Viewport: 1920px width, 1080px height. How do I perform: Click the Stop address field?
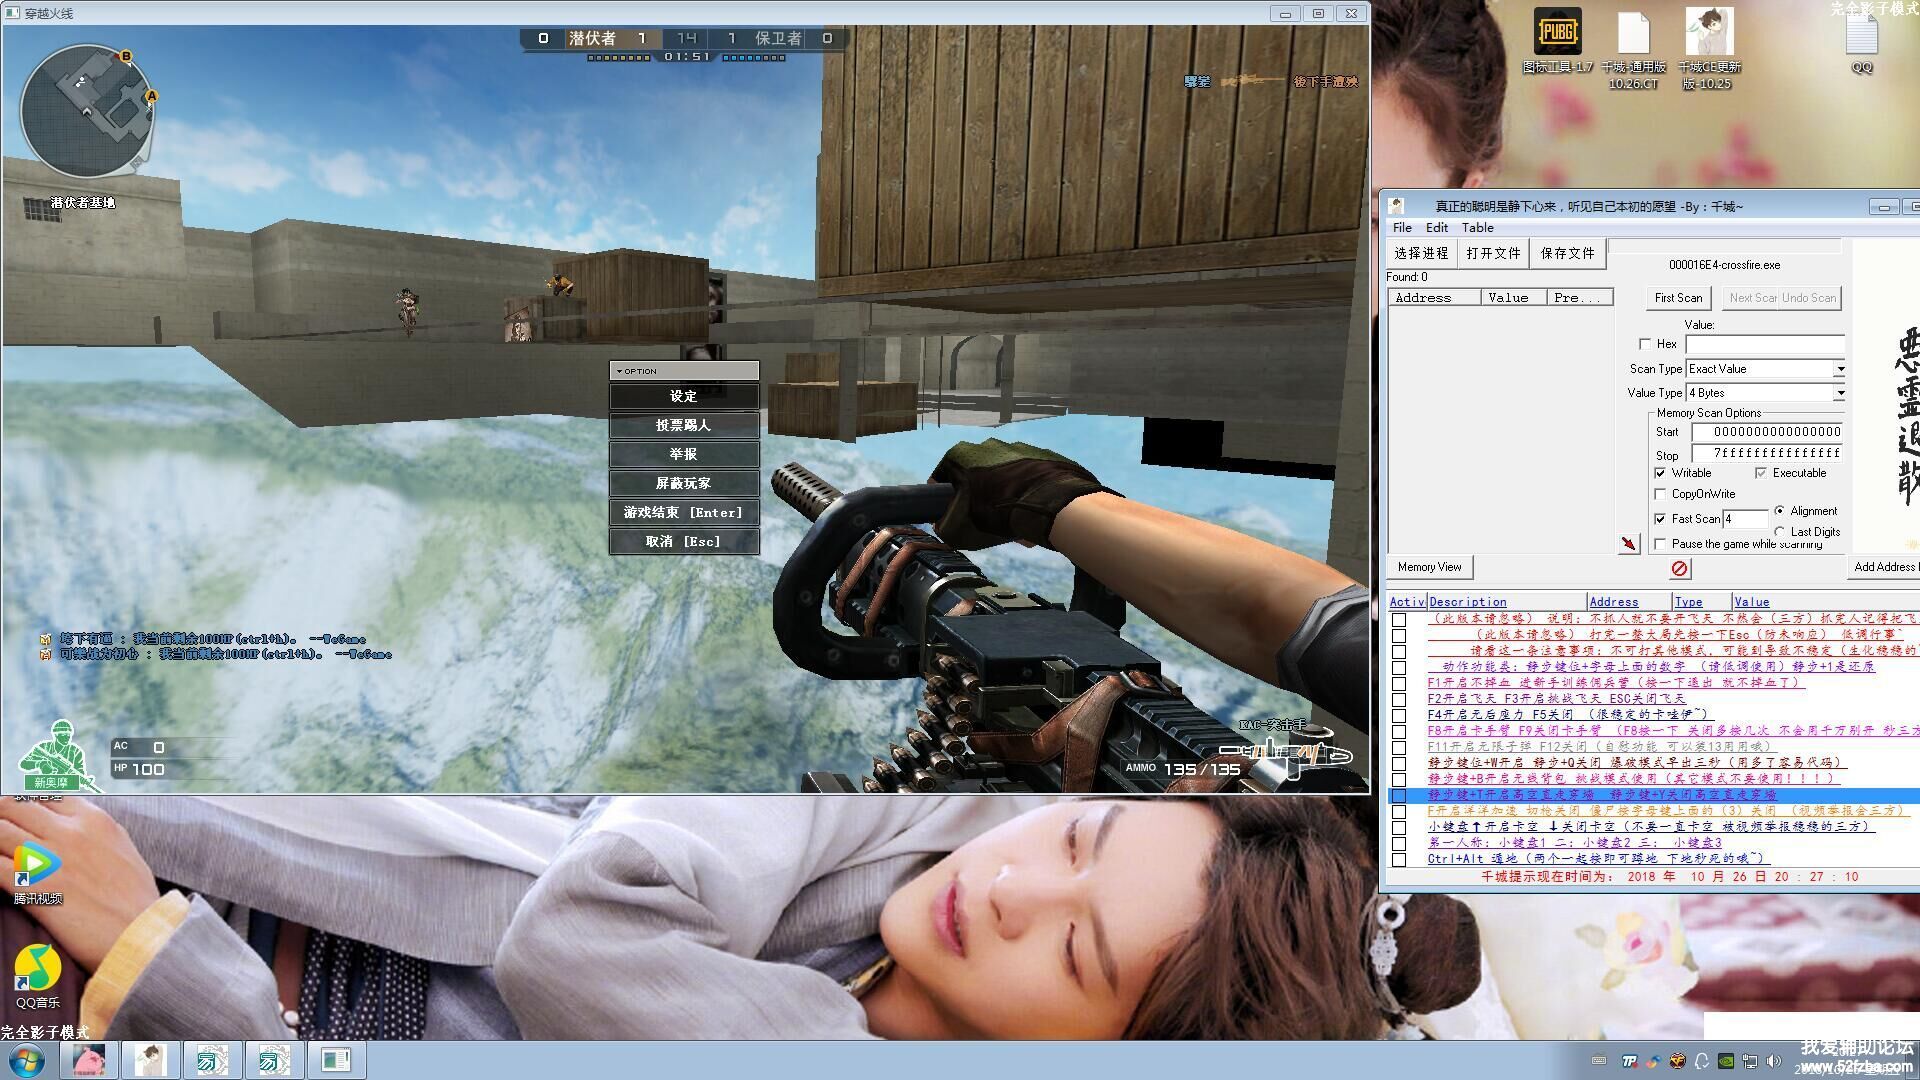1767,454
